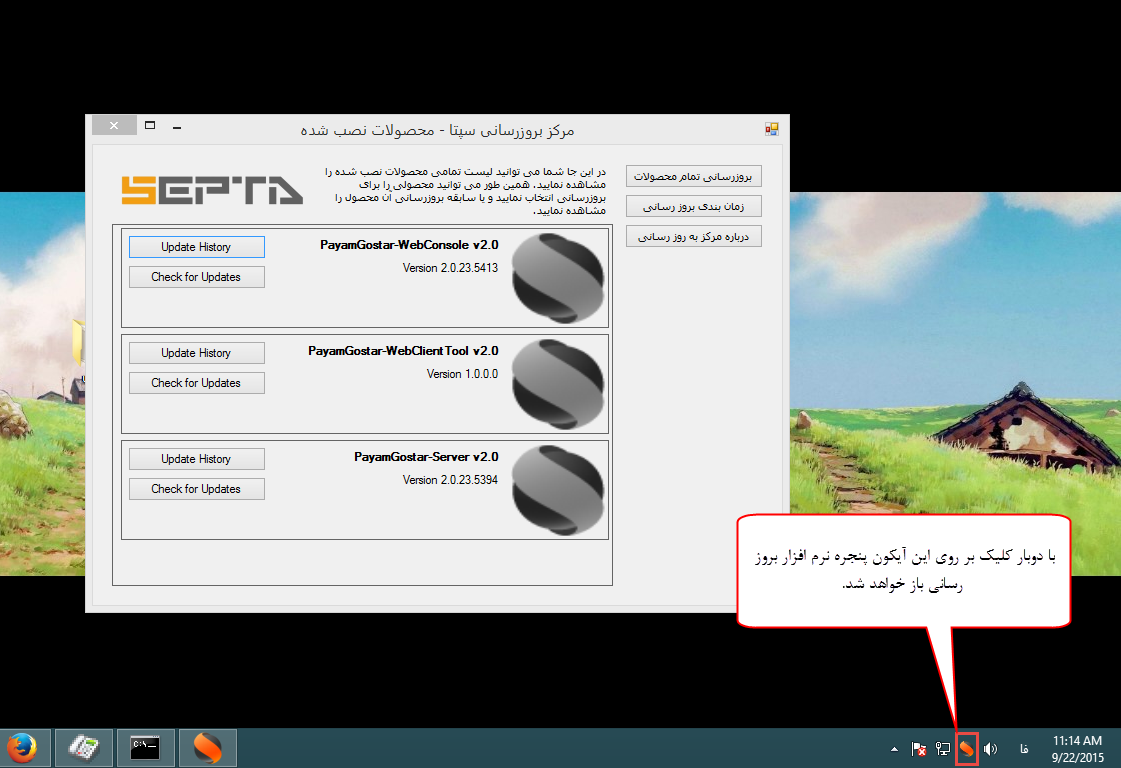Viewport: 1121px width, 768px height.
Task: Open the clock showing 11:14 AM
Action: pos(1077,749)
